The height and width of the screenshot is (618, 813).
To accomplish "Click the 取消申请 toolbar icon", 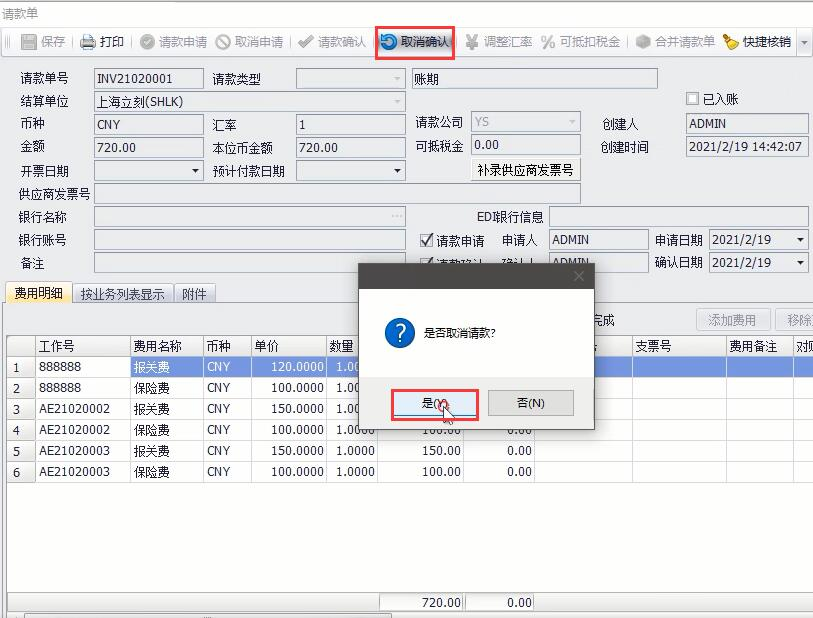I will 223,42.
